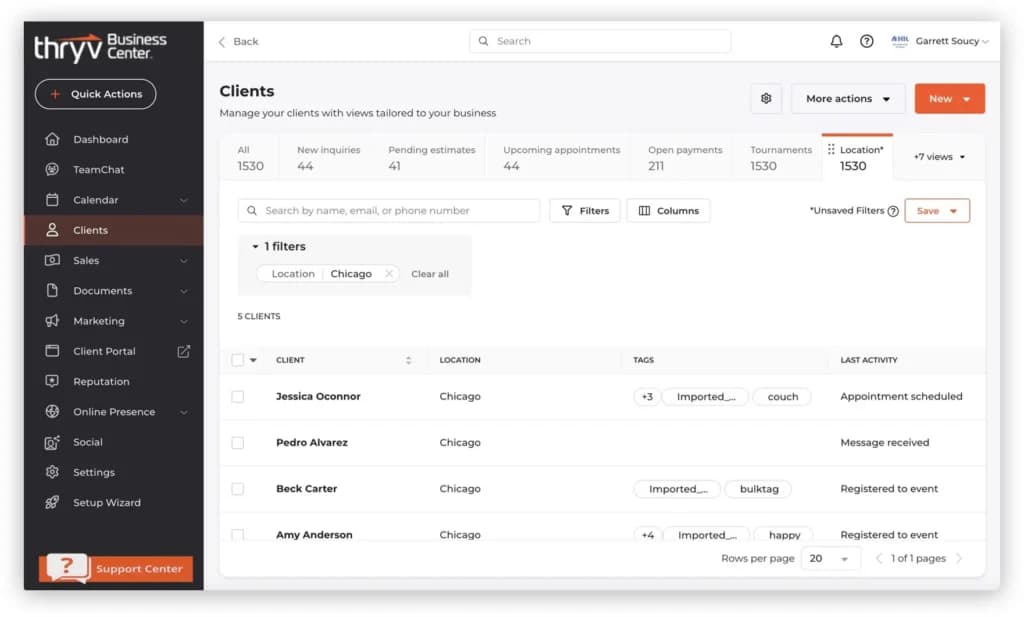This screenshot has width=1024, height=617.
Task: Click the clients view settings gear button
Action: [x=766, y=99]
